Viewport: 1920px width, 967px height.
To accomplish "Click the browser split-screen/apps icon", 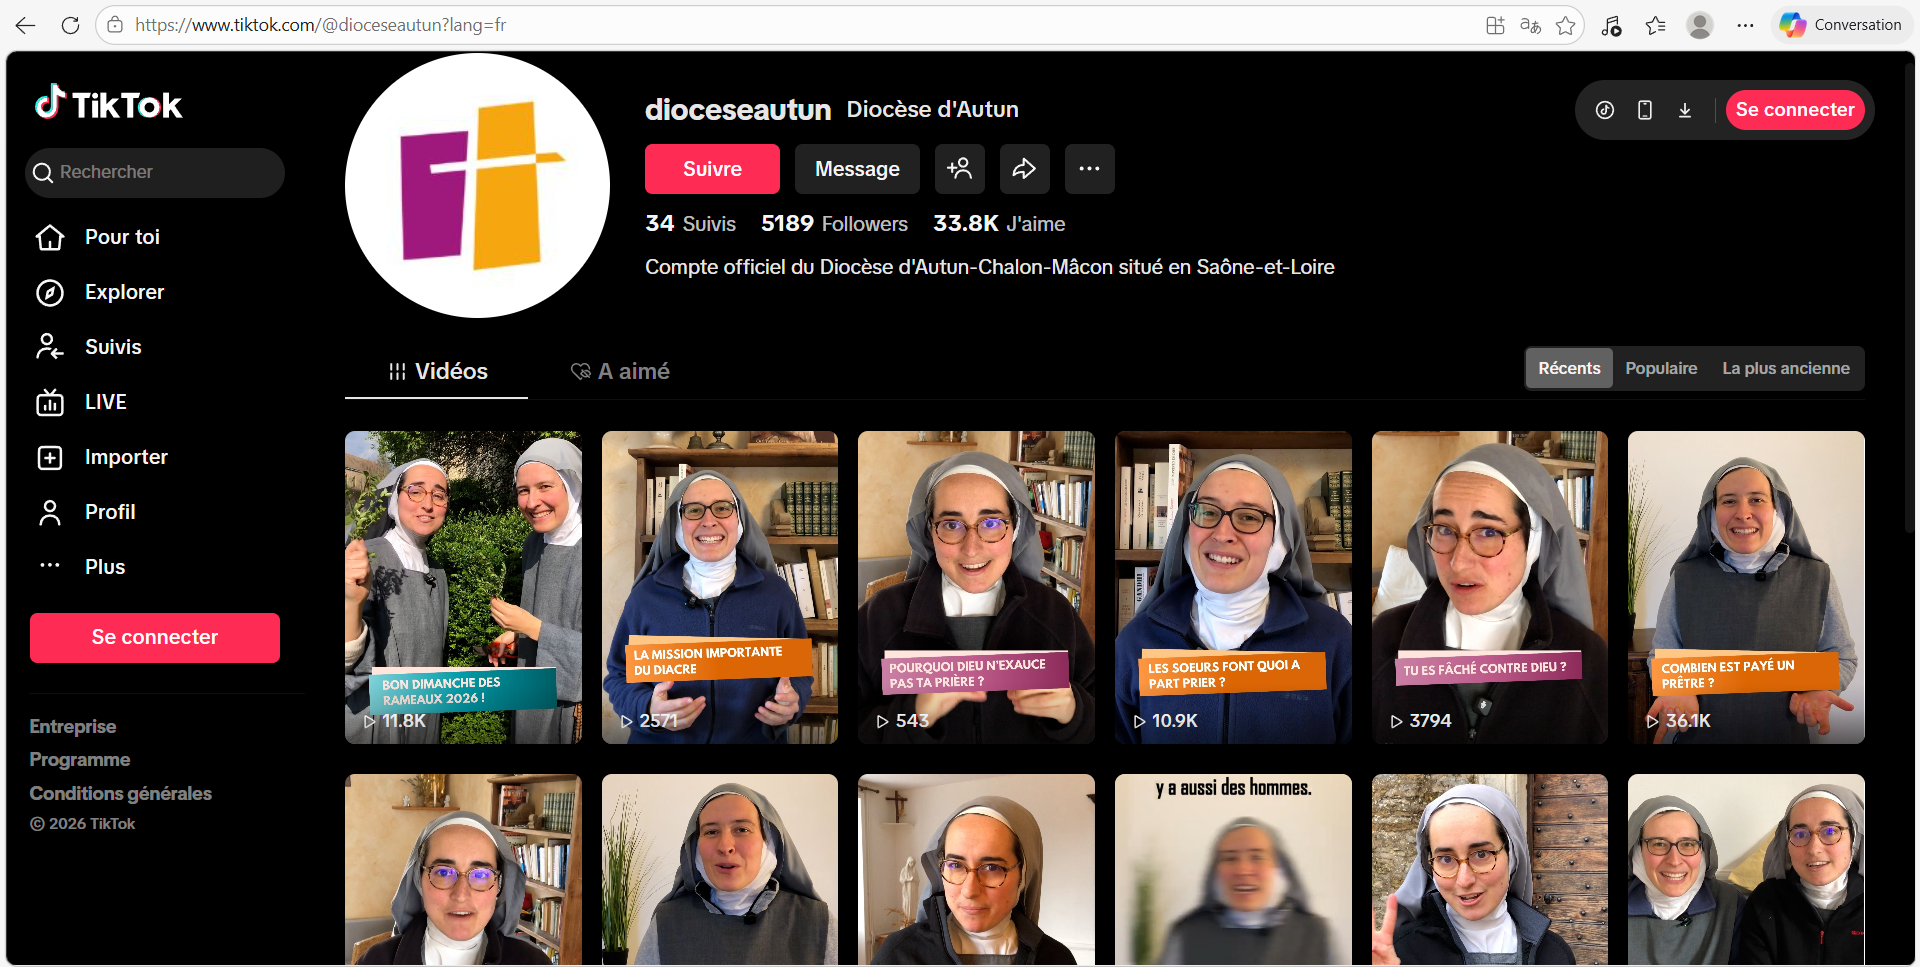I will [x=1495, y=25].
